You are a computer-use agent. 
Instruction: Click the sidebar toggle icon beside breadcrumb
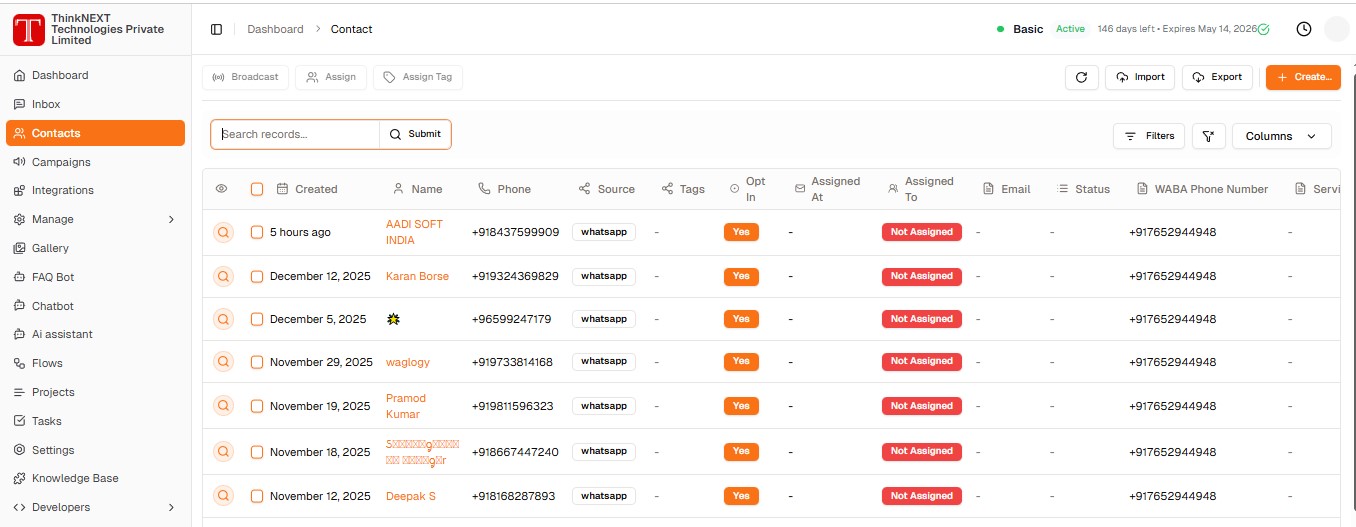216,29
